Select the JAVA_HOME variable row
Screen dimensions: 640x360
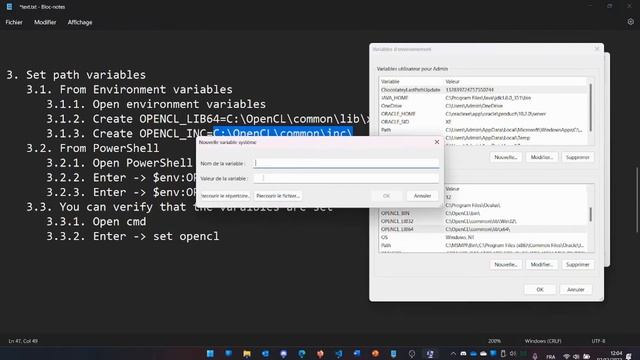click(484, 98)
